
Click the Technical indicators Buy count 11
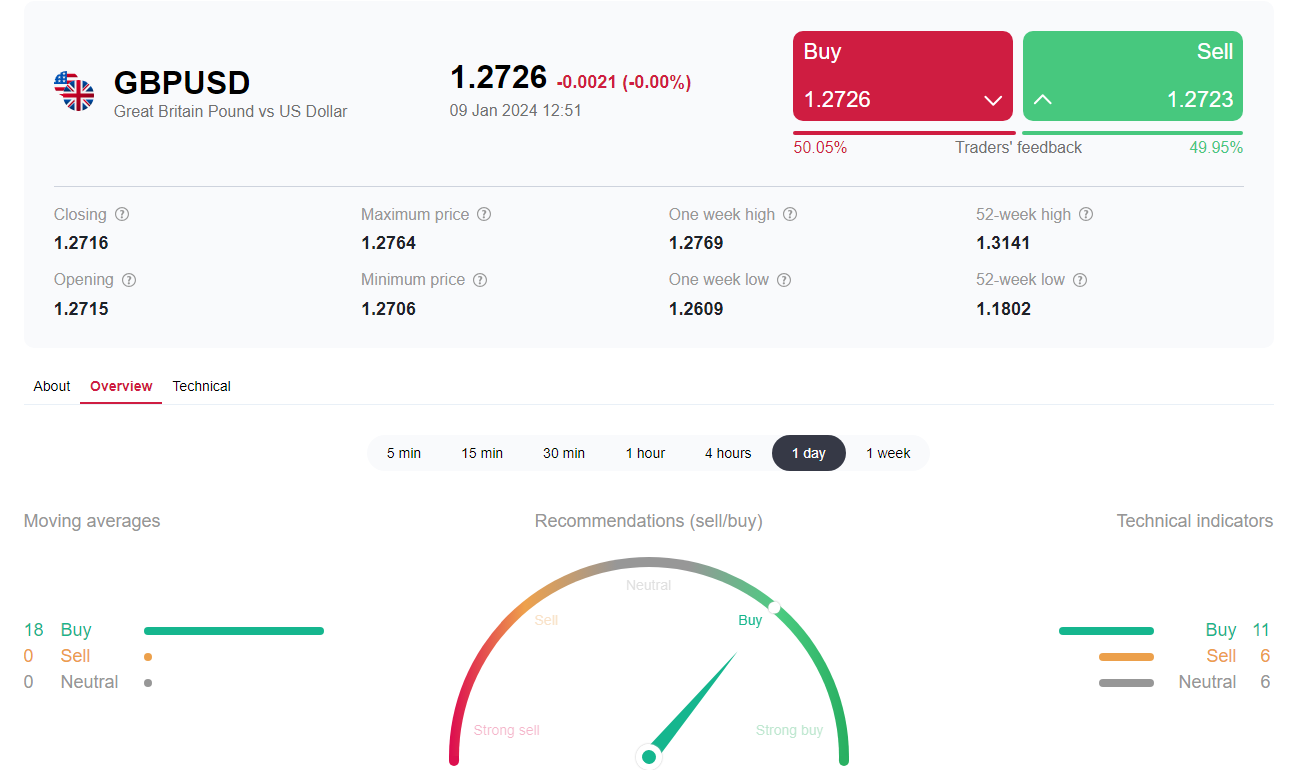click(1261, 630)
